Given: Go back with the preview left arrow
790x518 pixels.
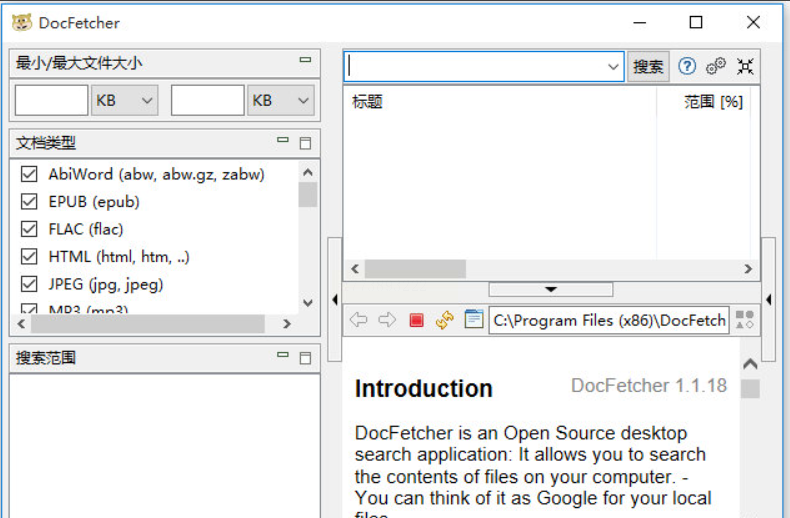Looking at the screenshot, I should (358, 319).
